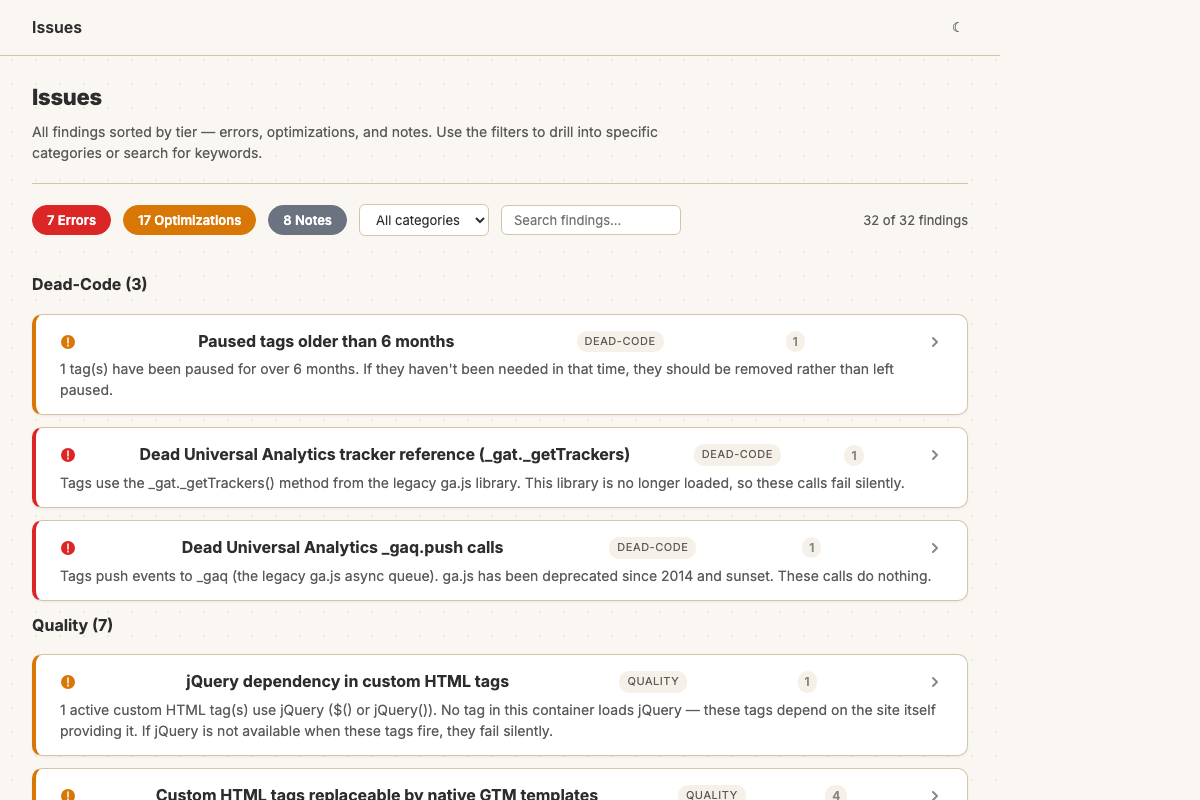This screenshot has height=800, width=1200.
Task: Click DEAD-CODE tag on Paused tags finding
Action: tap(620, 342)
